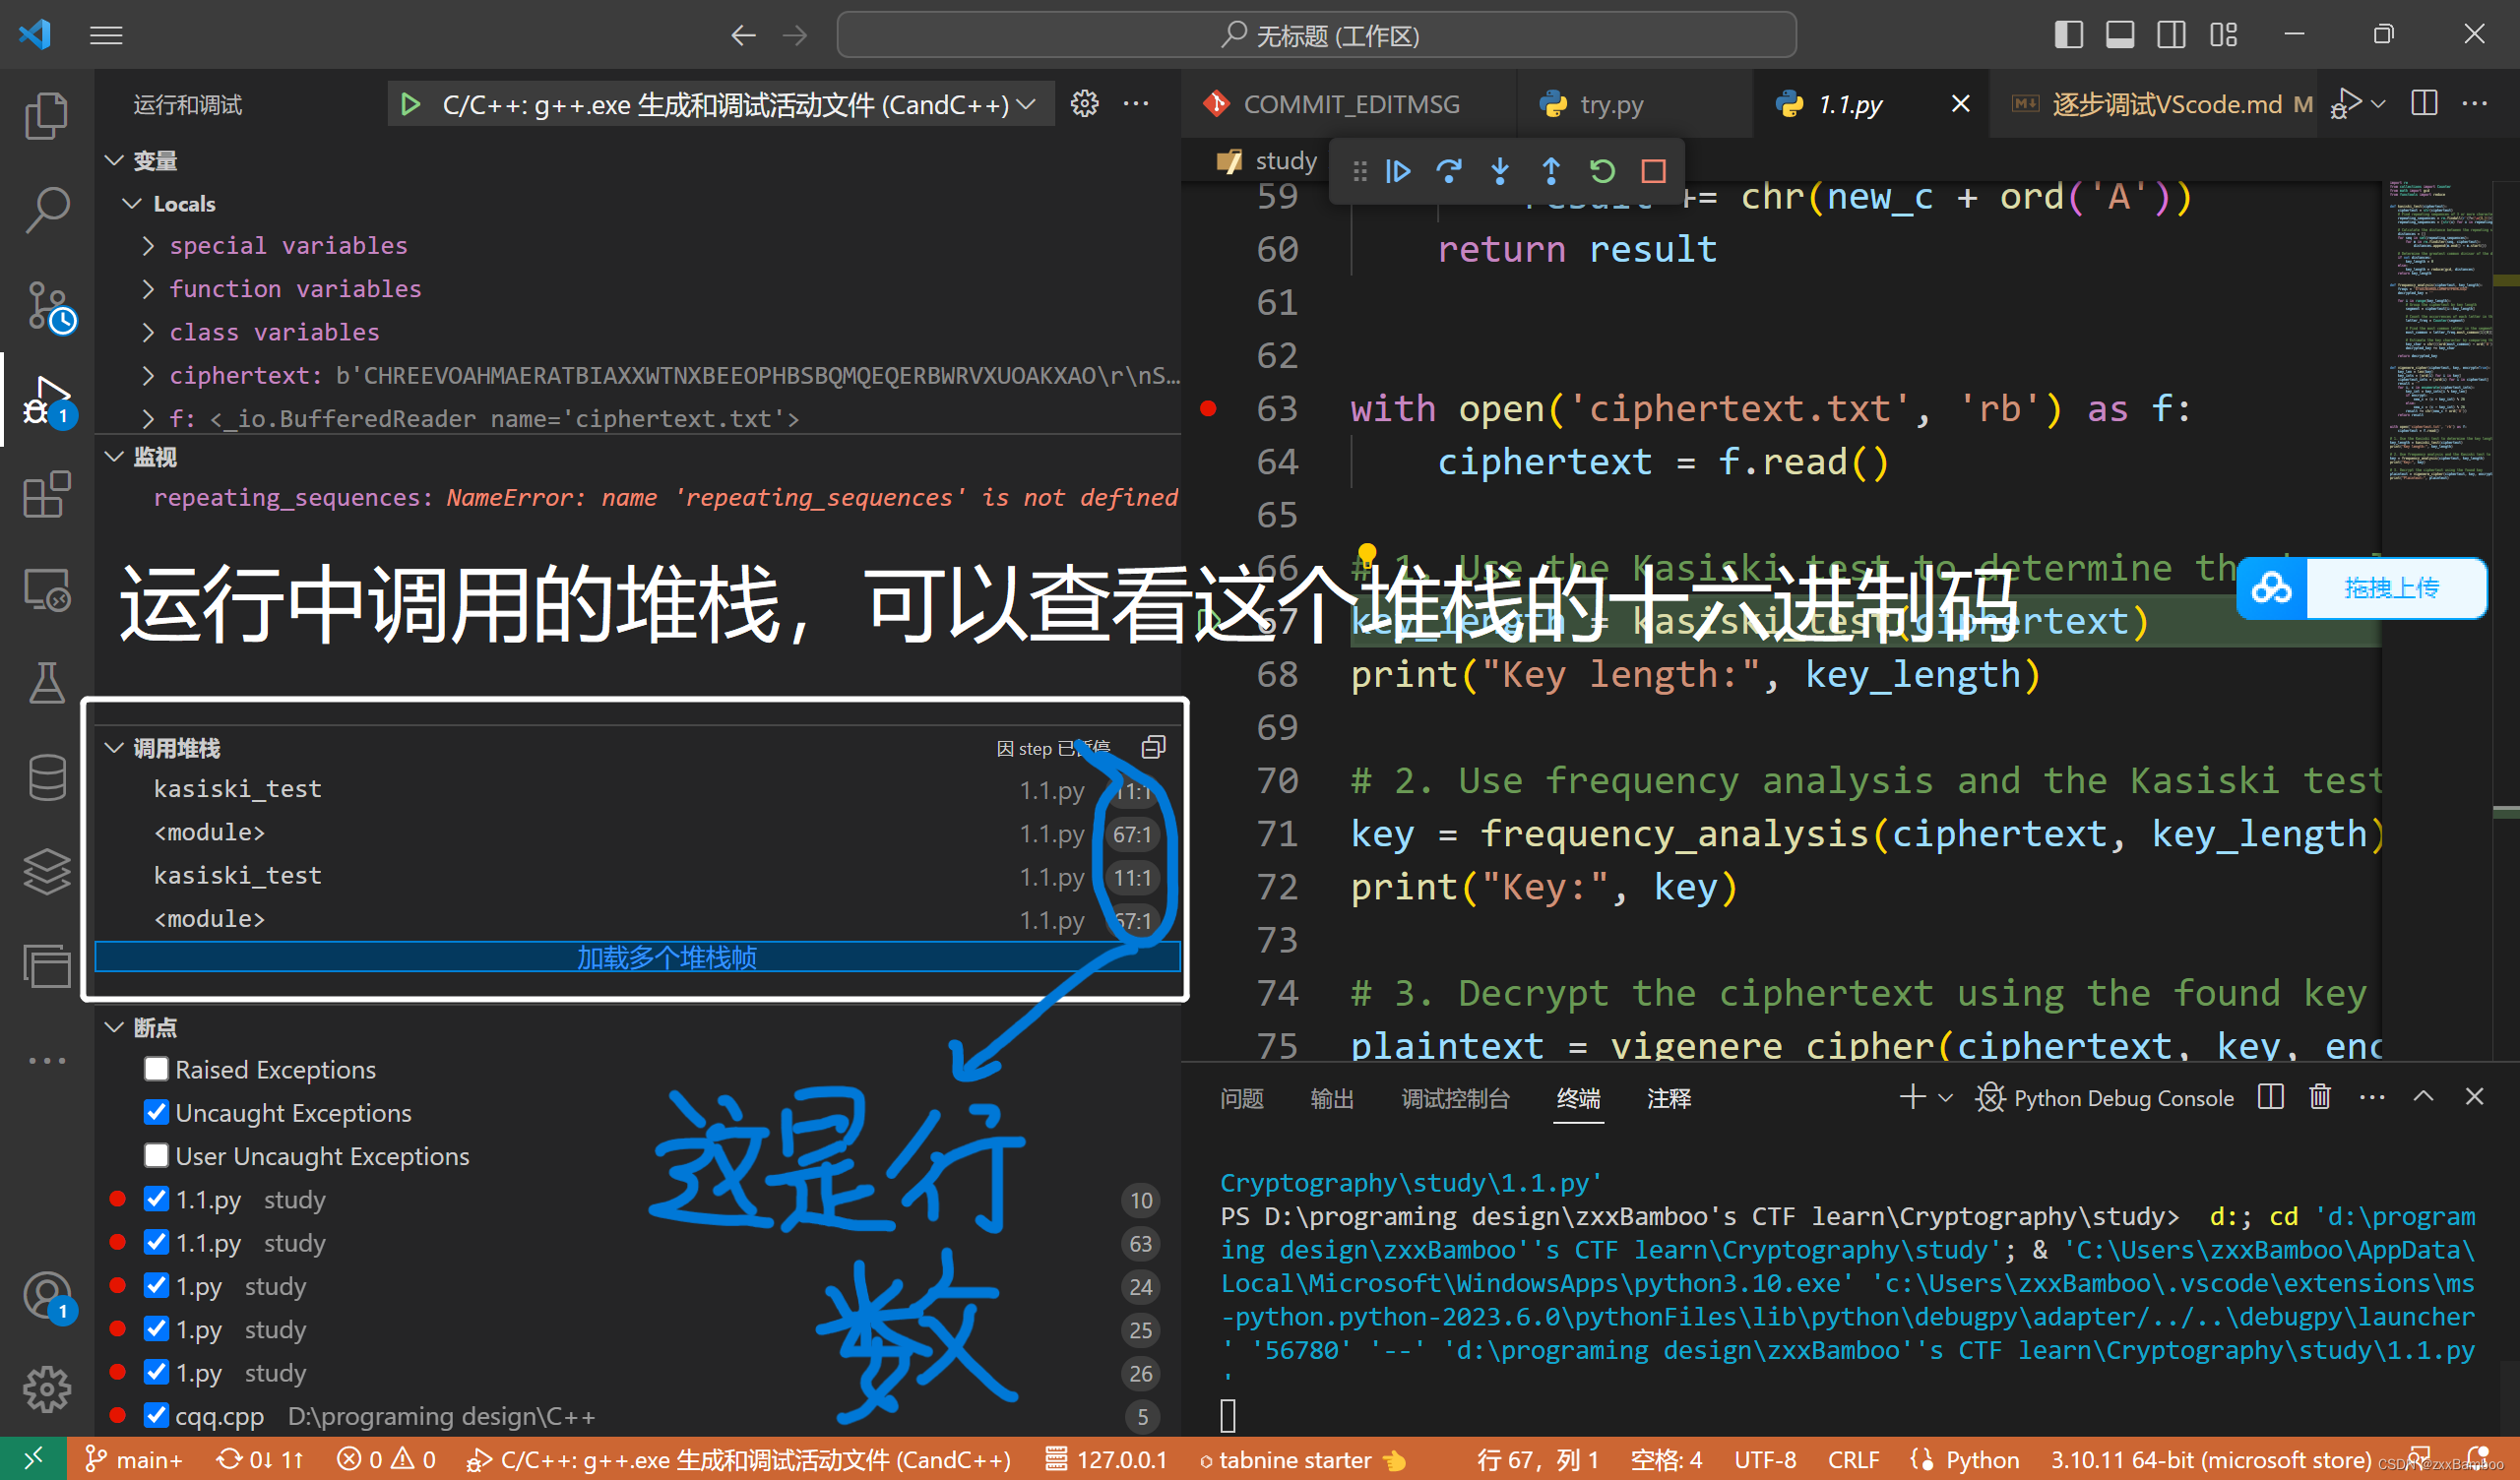Image resolution: width=2520 pixels, height=1480 pixels.
Task: Click Restart in the debug toolbar
Action: 1602,171
